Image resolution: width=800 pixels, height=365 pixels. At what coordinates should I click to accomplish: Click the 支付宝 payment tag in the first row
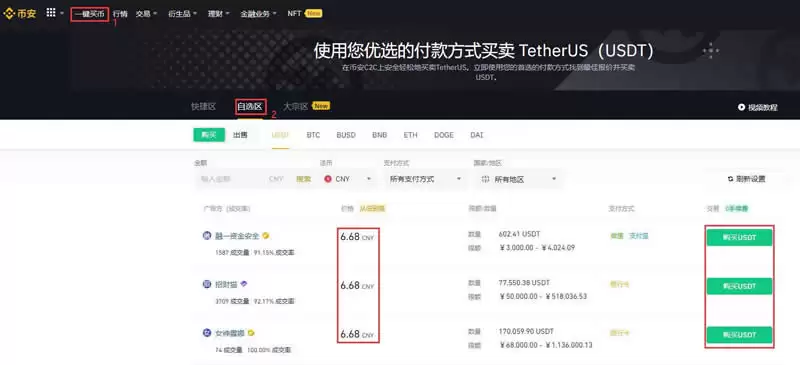tap(639, 236)
